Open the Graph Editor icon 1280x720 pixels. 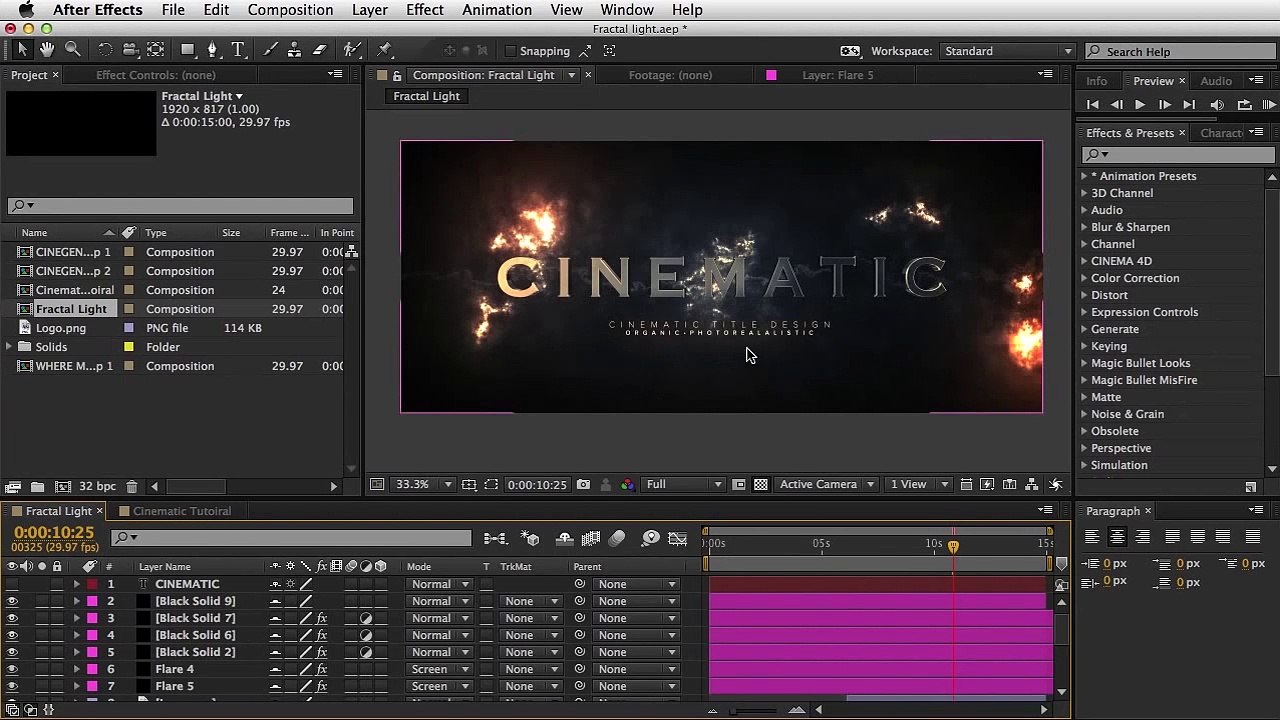tap(677, 539)
